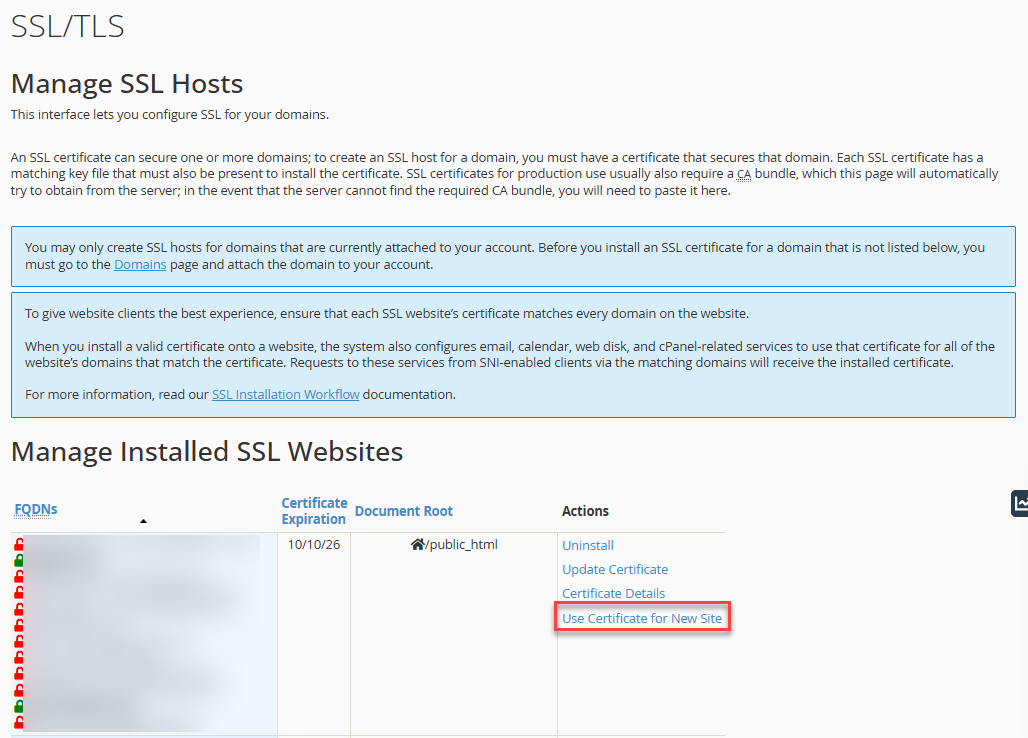
Task: Click the Document Root column header
Action: click(404, 510)
